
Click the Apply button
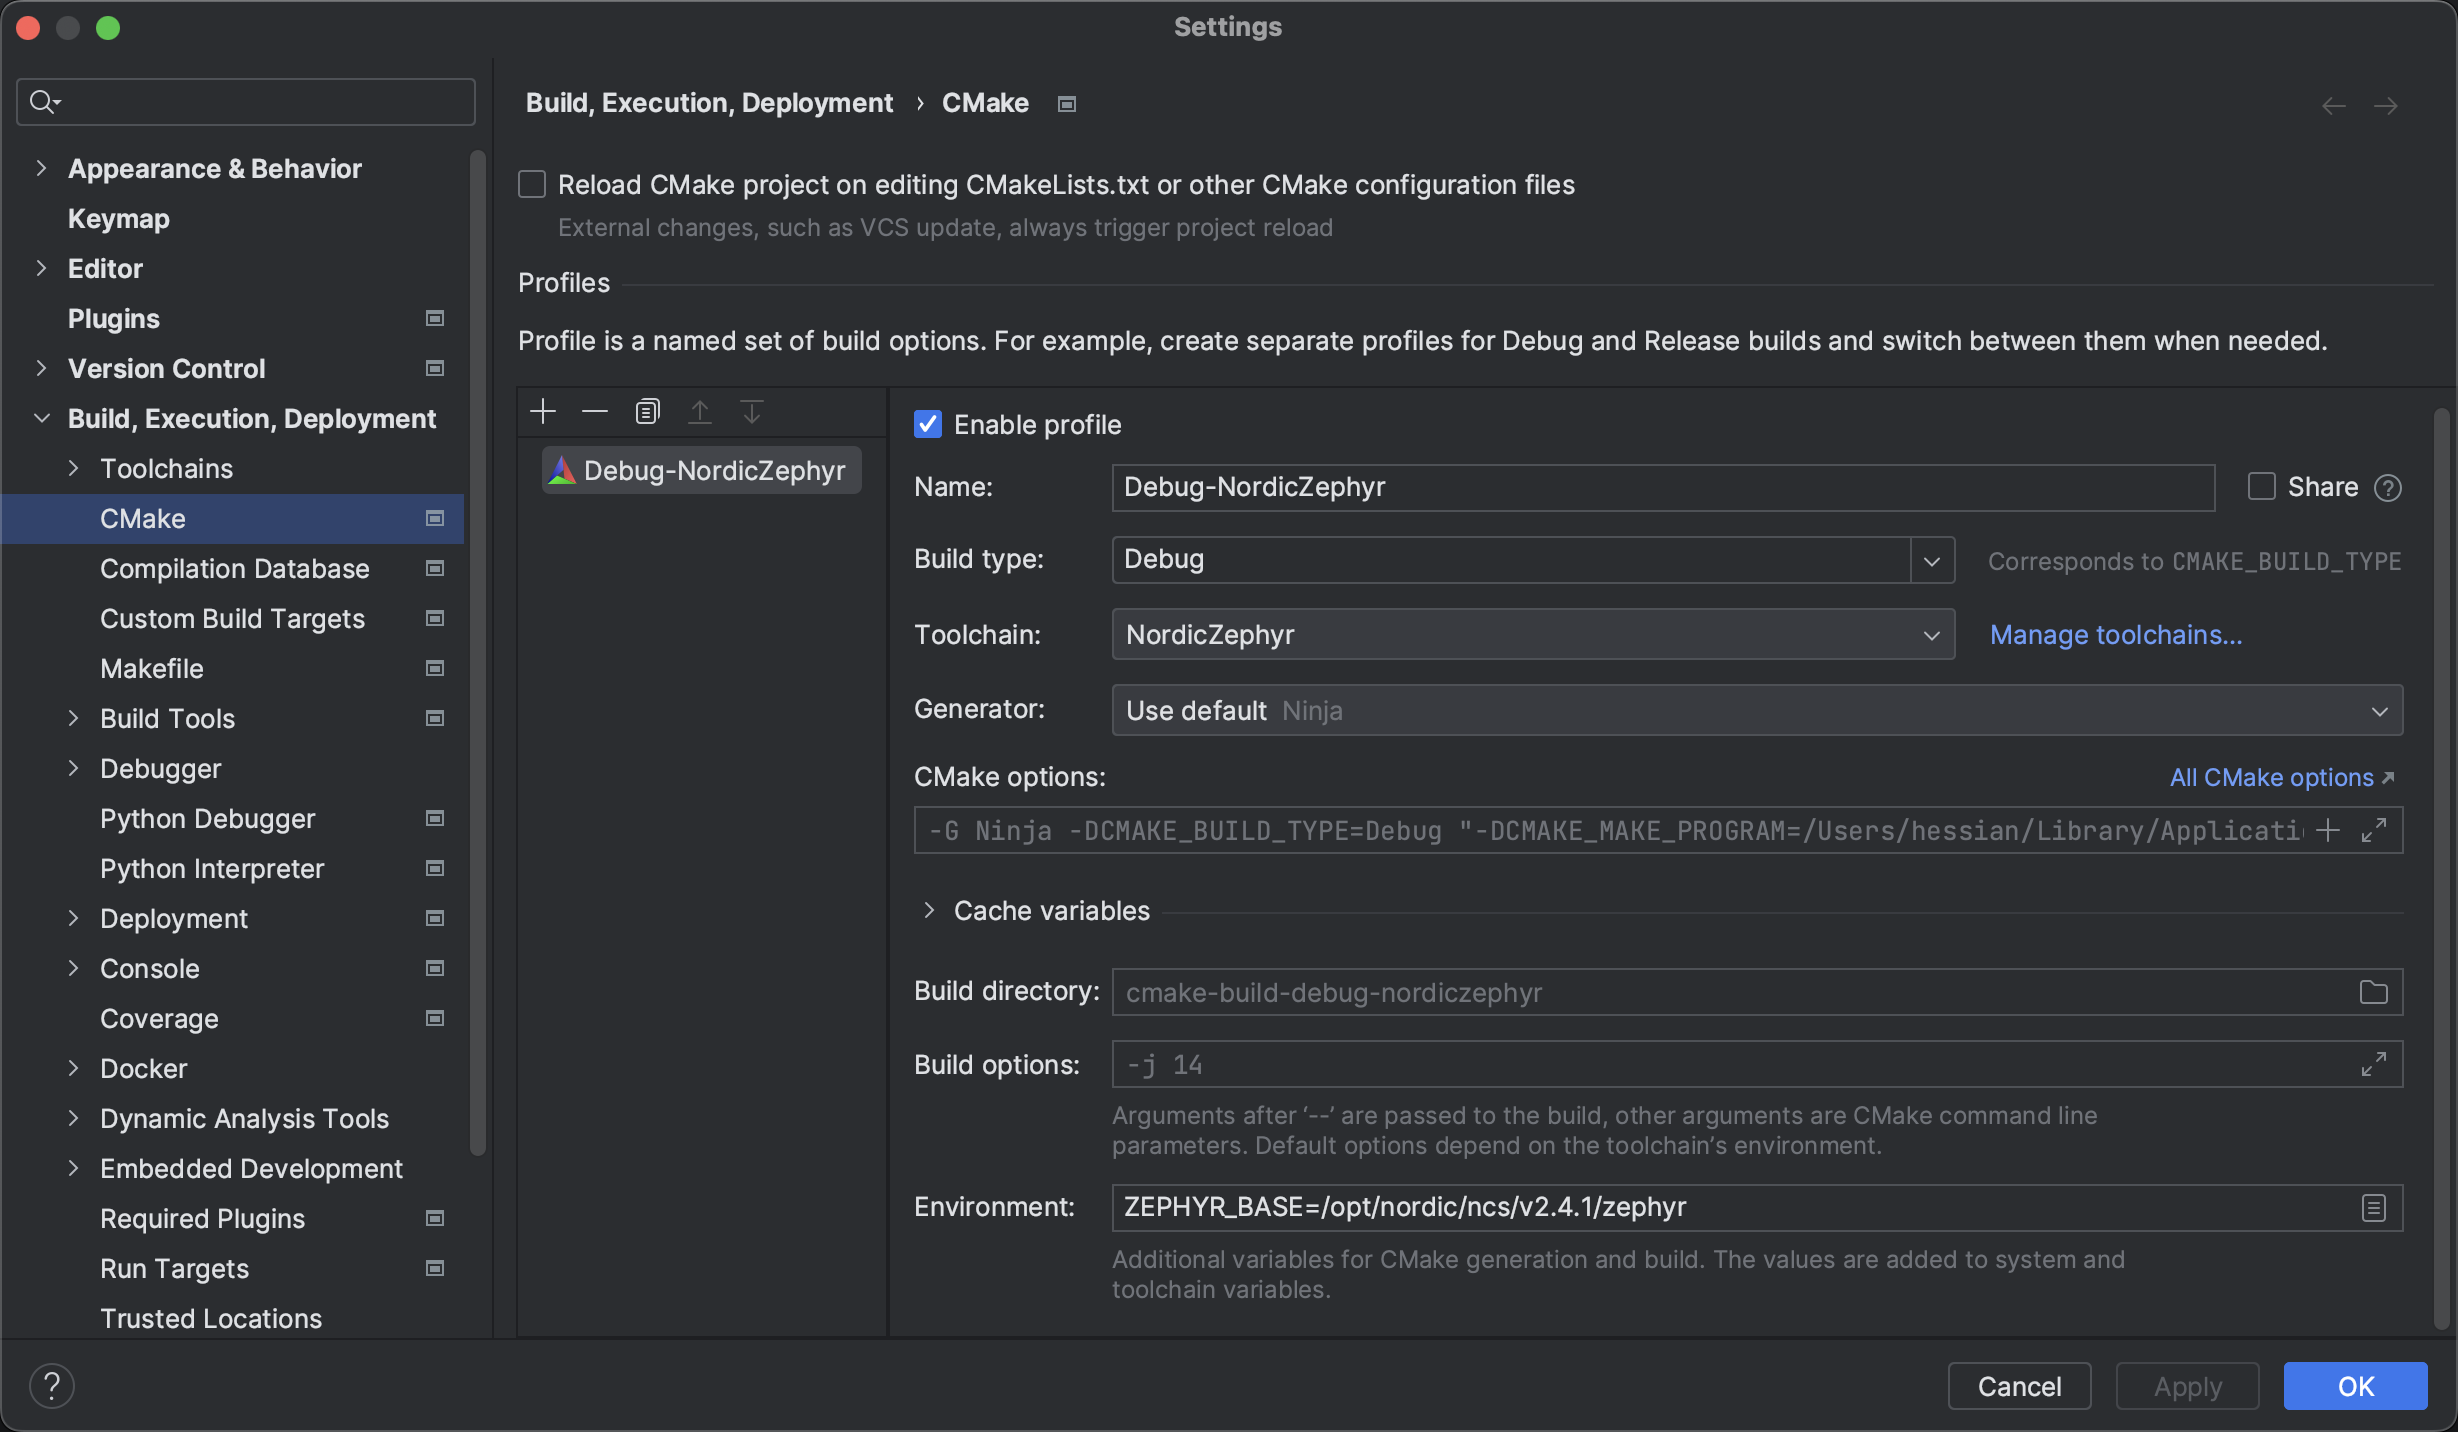(x=2187, y=1386)
